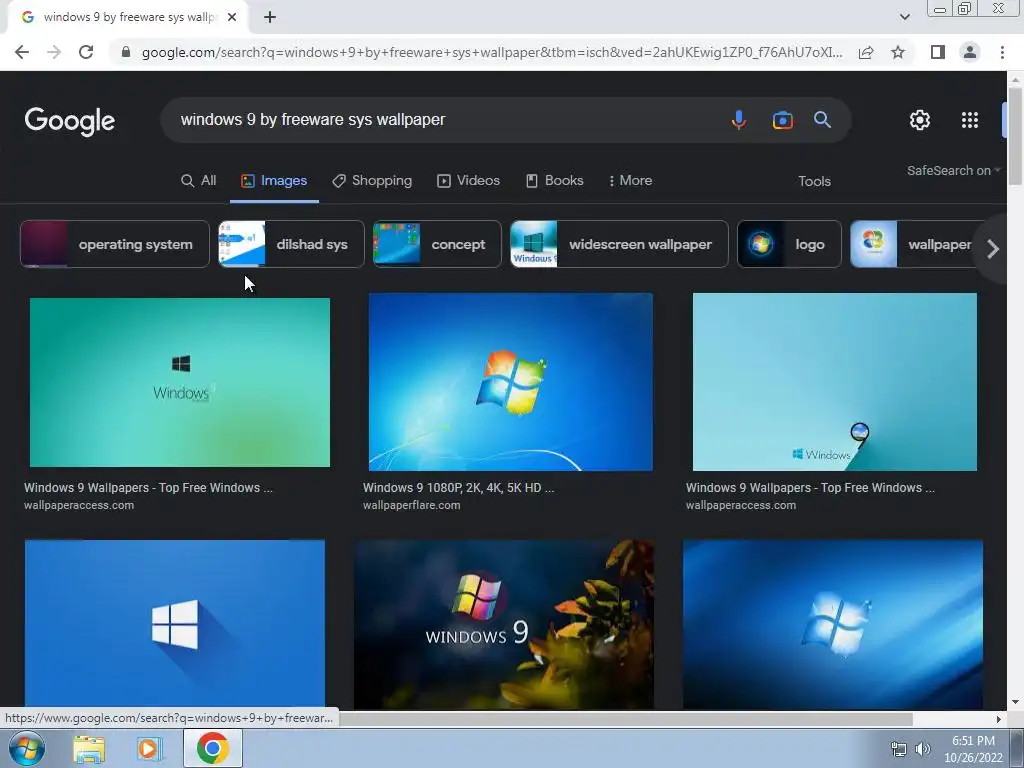Open the flat white Windows logo wallpaper
1024x768 pixels.
tap(174, 624)
